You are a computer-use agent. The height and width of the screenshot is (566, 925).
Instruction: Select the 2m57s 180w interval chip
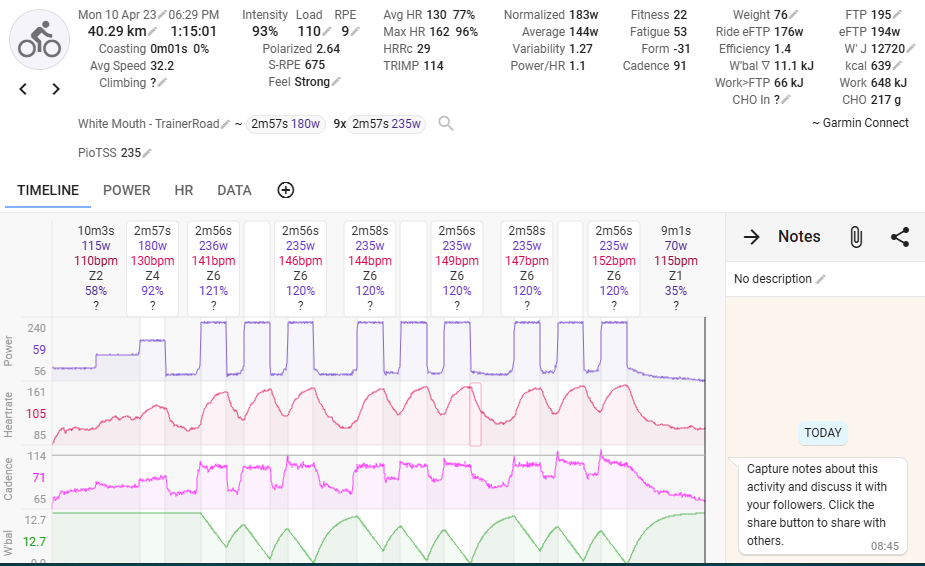(286, 124)
